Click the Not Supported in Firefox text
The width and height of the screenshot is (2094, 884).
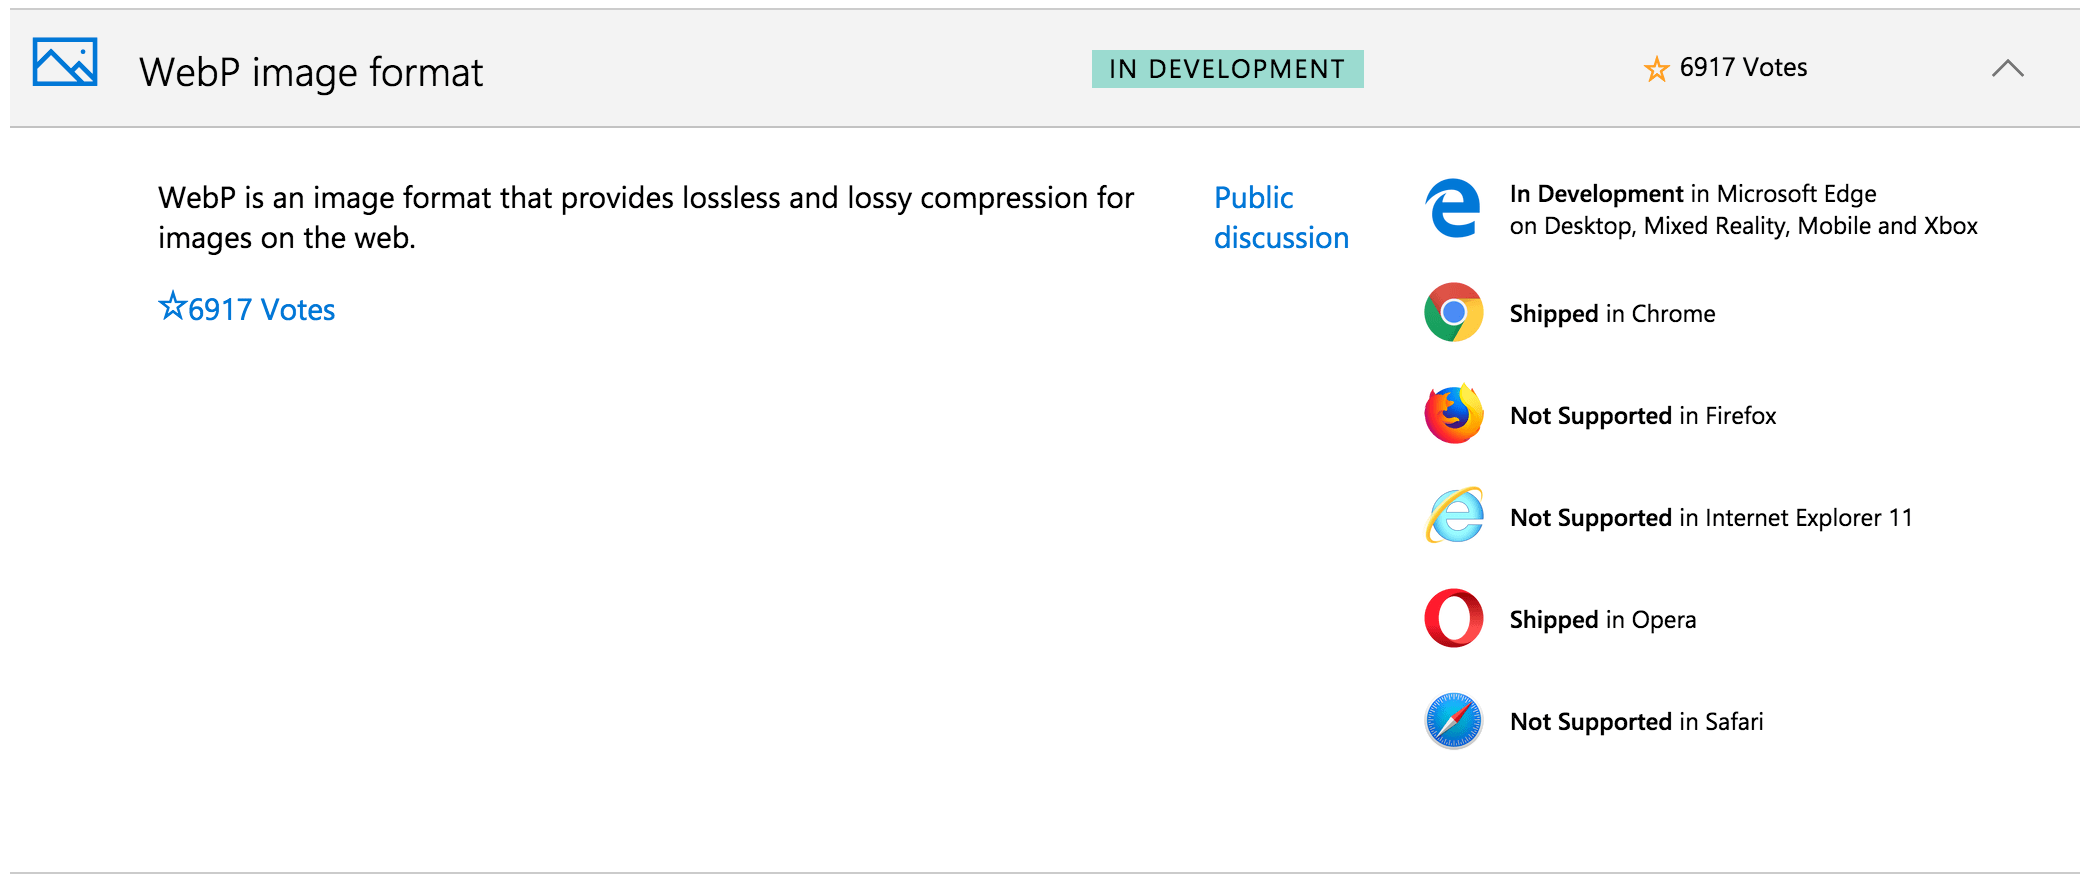(x=1642, y=416)
